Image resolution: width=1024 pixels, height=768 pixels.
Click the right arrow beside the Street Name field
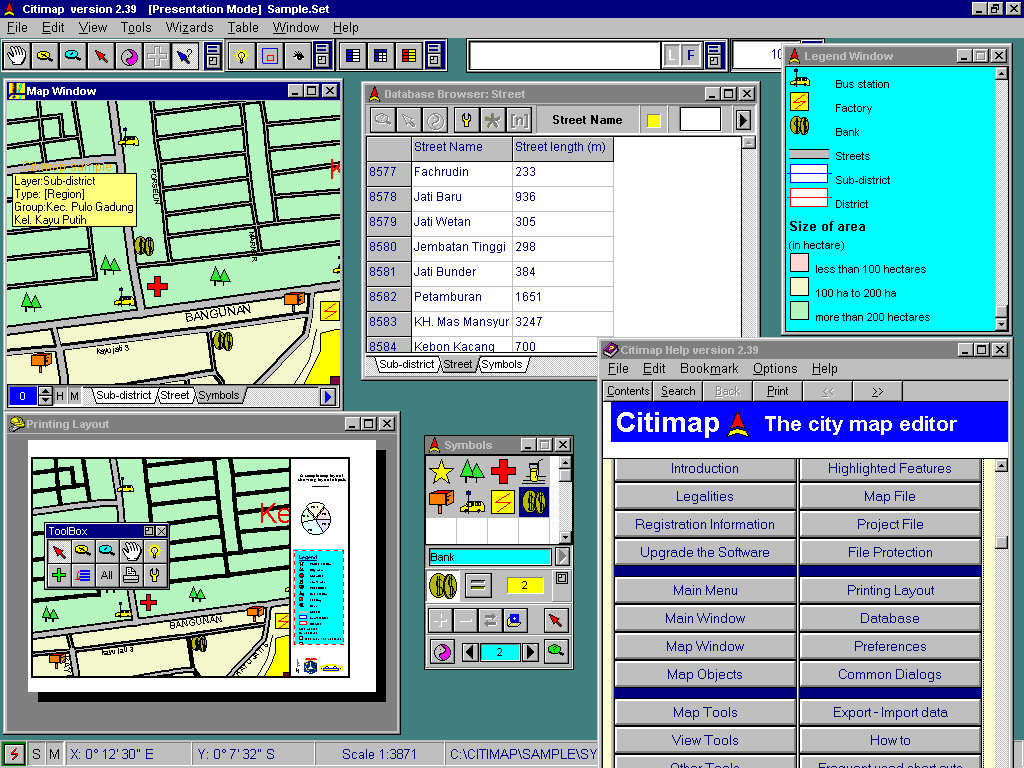(741, 119)
